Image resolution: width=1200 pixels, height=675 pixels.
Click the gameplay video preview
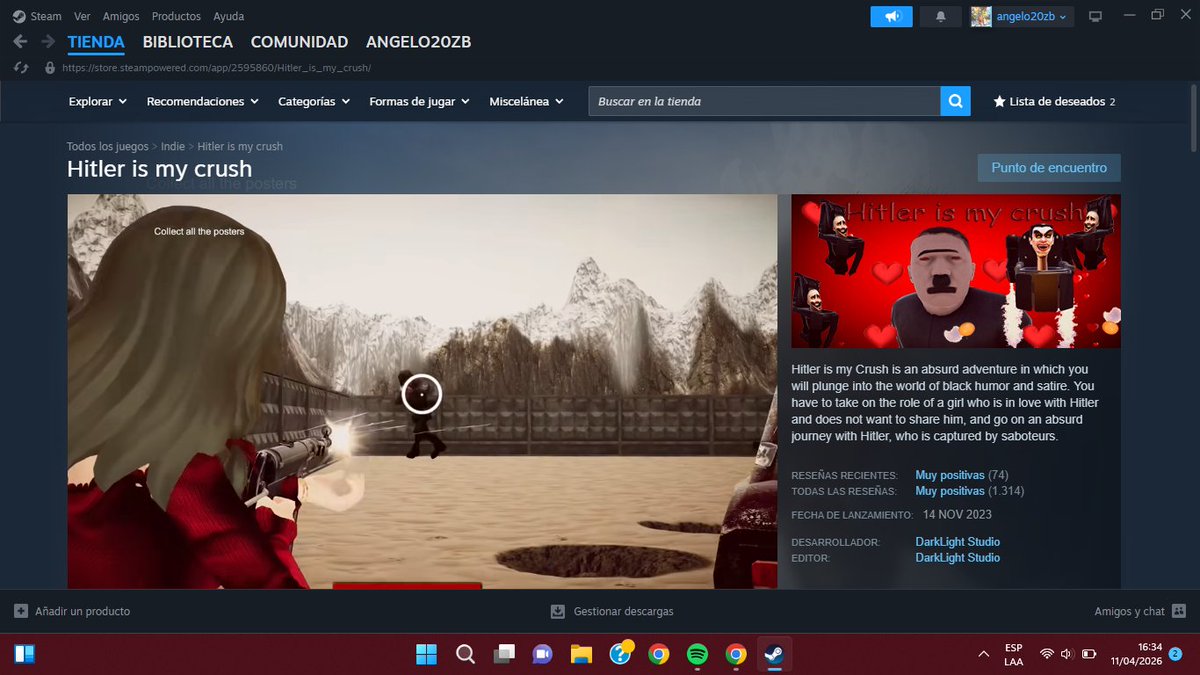[x=422, y=391]
